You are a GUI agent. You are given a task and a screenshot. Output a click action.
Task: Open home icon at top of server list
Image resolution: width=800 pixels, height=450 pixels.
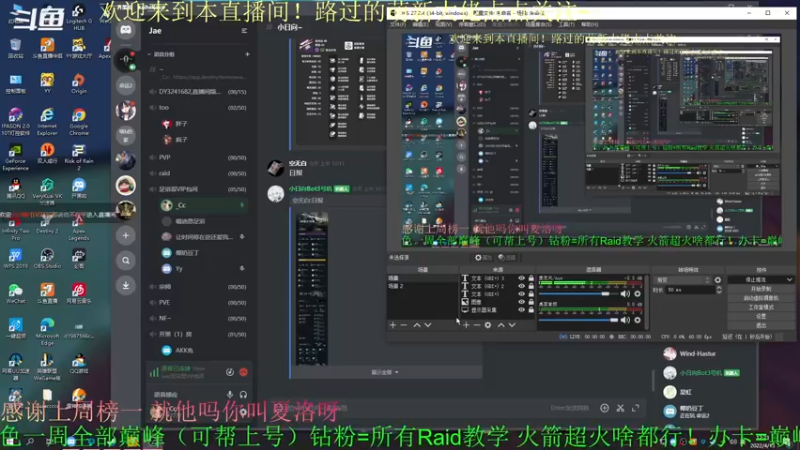[126, 30]
